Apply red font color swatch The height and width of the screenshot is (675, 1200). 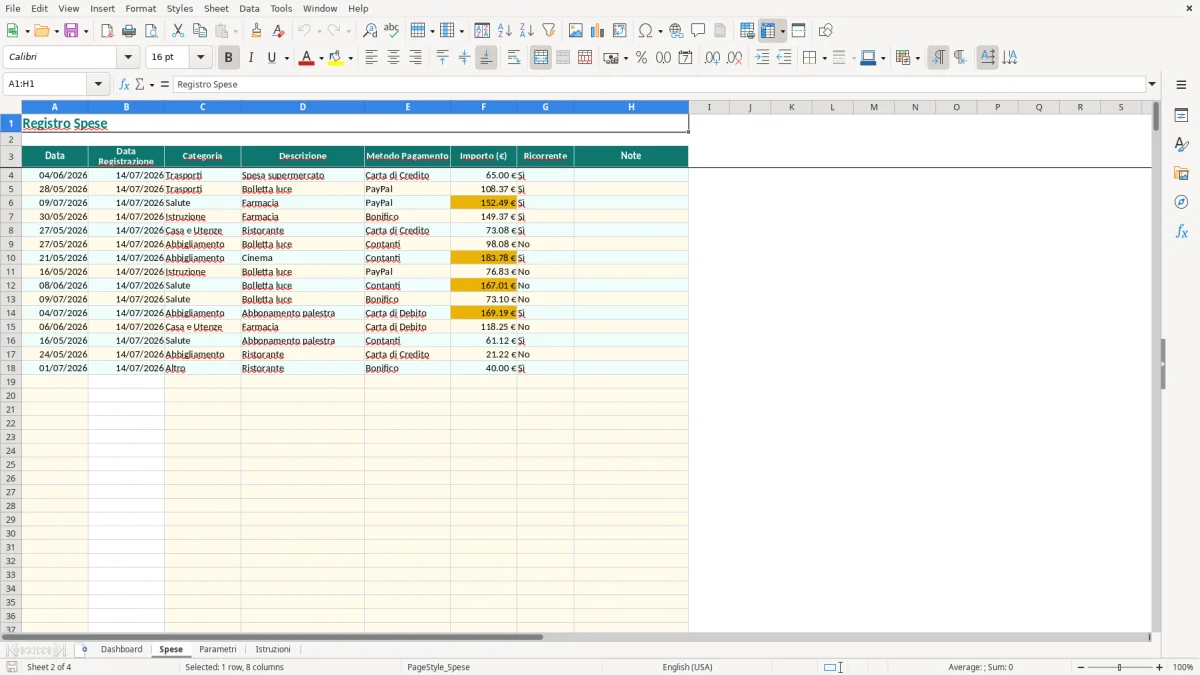pyautogui.click(x=306, y=58)
